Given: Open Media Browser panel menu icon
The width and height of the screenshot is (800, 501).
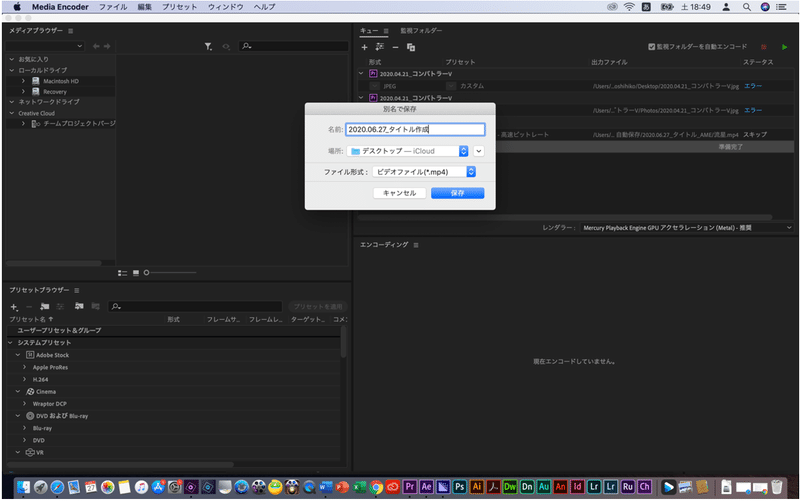Looking at the screenshot, I should coord(70,31).
